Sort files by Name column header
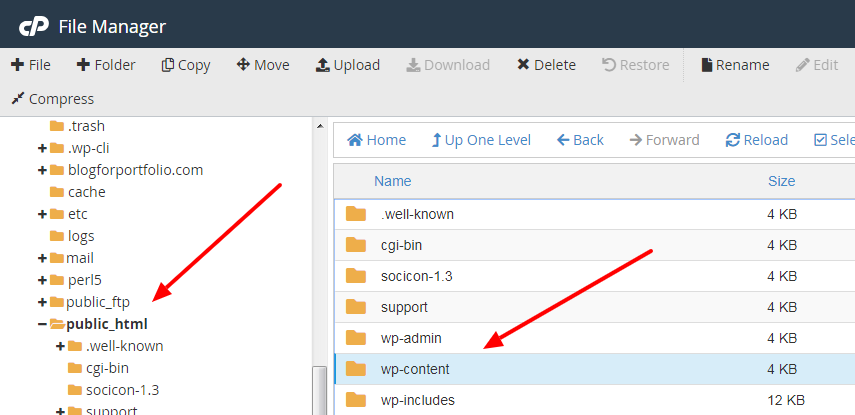The image size is (855, 415). (392, 181)
